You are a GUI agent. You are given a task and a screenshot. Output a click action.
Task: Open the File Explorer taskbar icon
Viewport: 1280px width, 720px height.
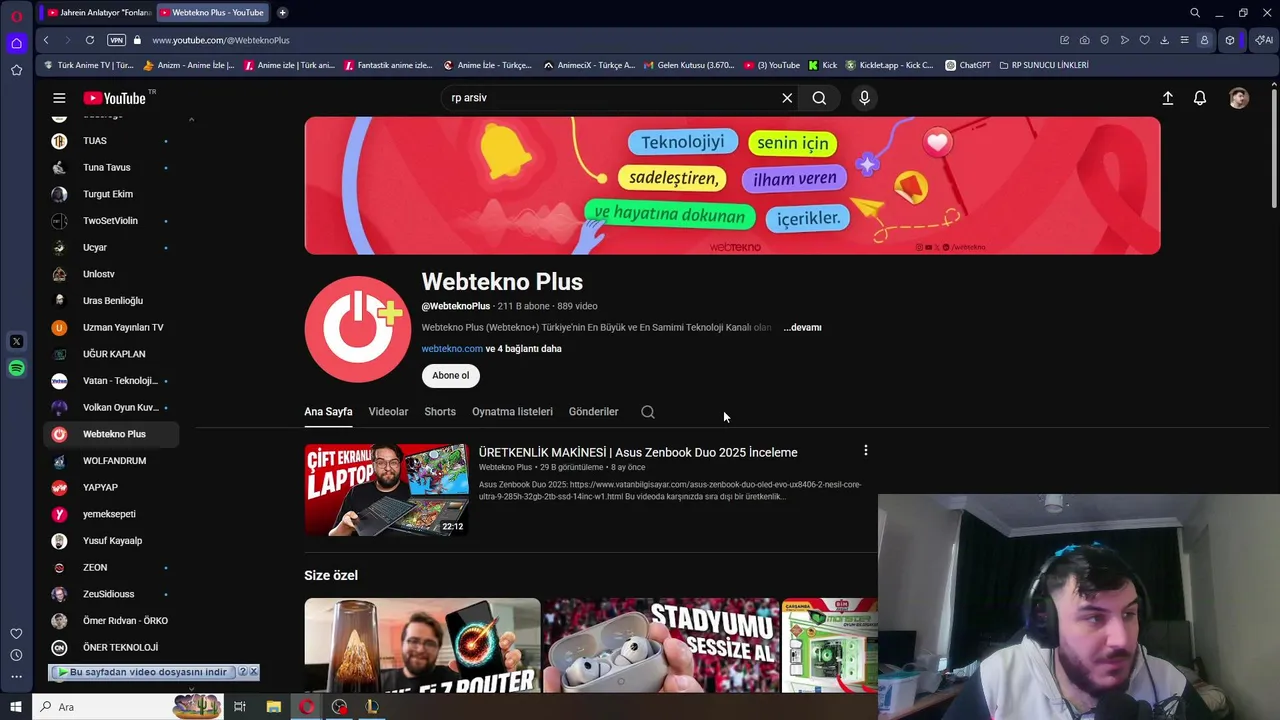coord(273,707)
